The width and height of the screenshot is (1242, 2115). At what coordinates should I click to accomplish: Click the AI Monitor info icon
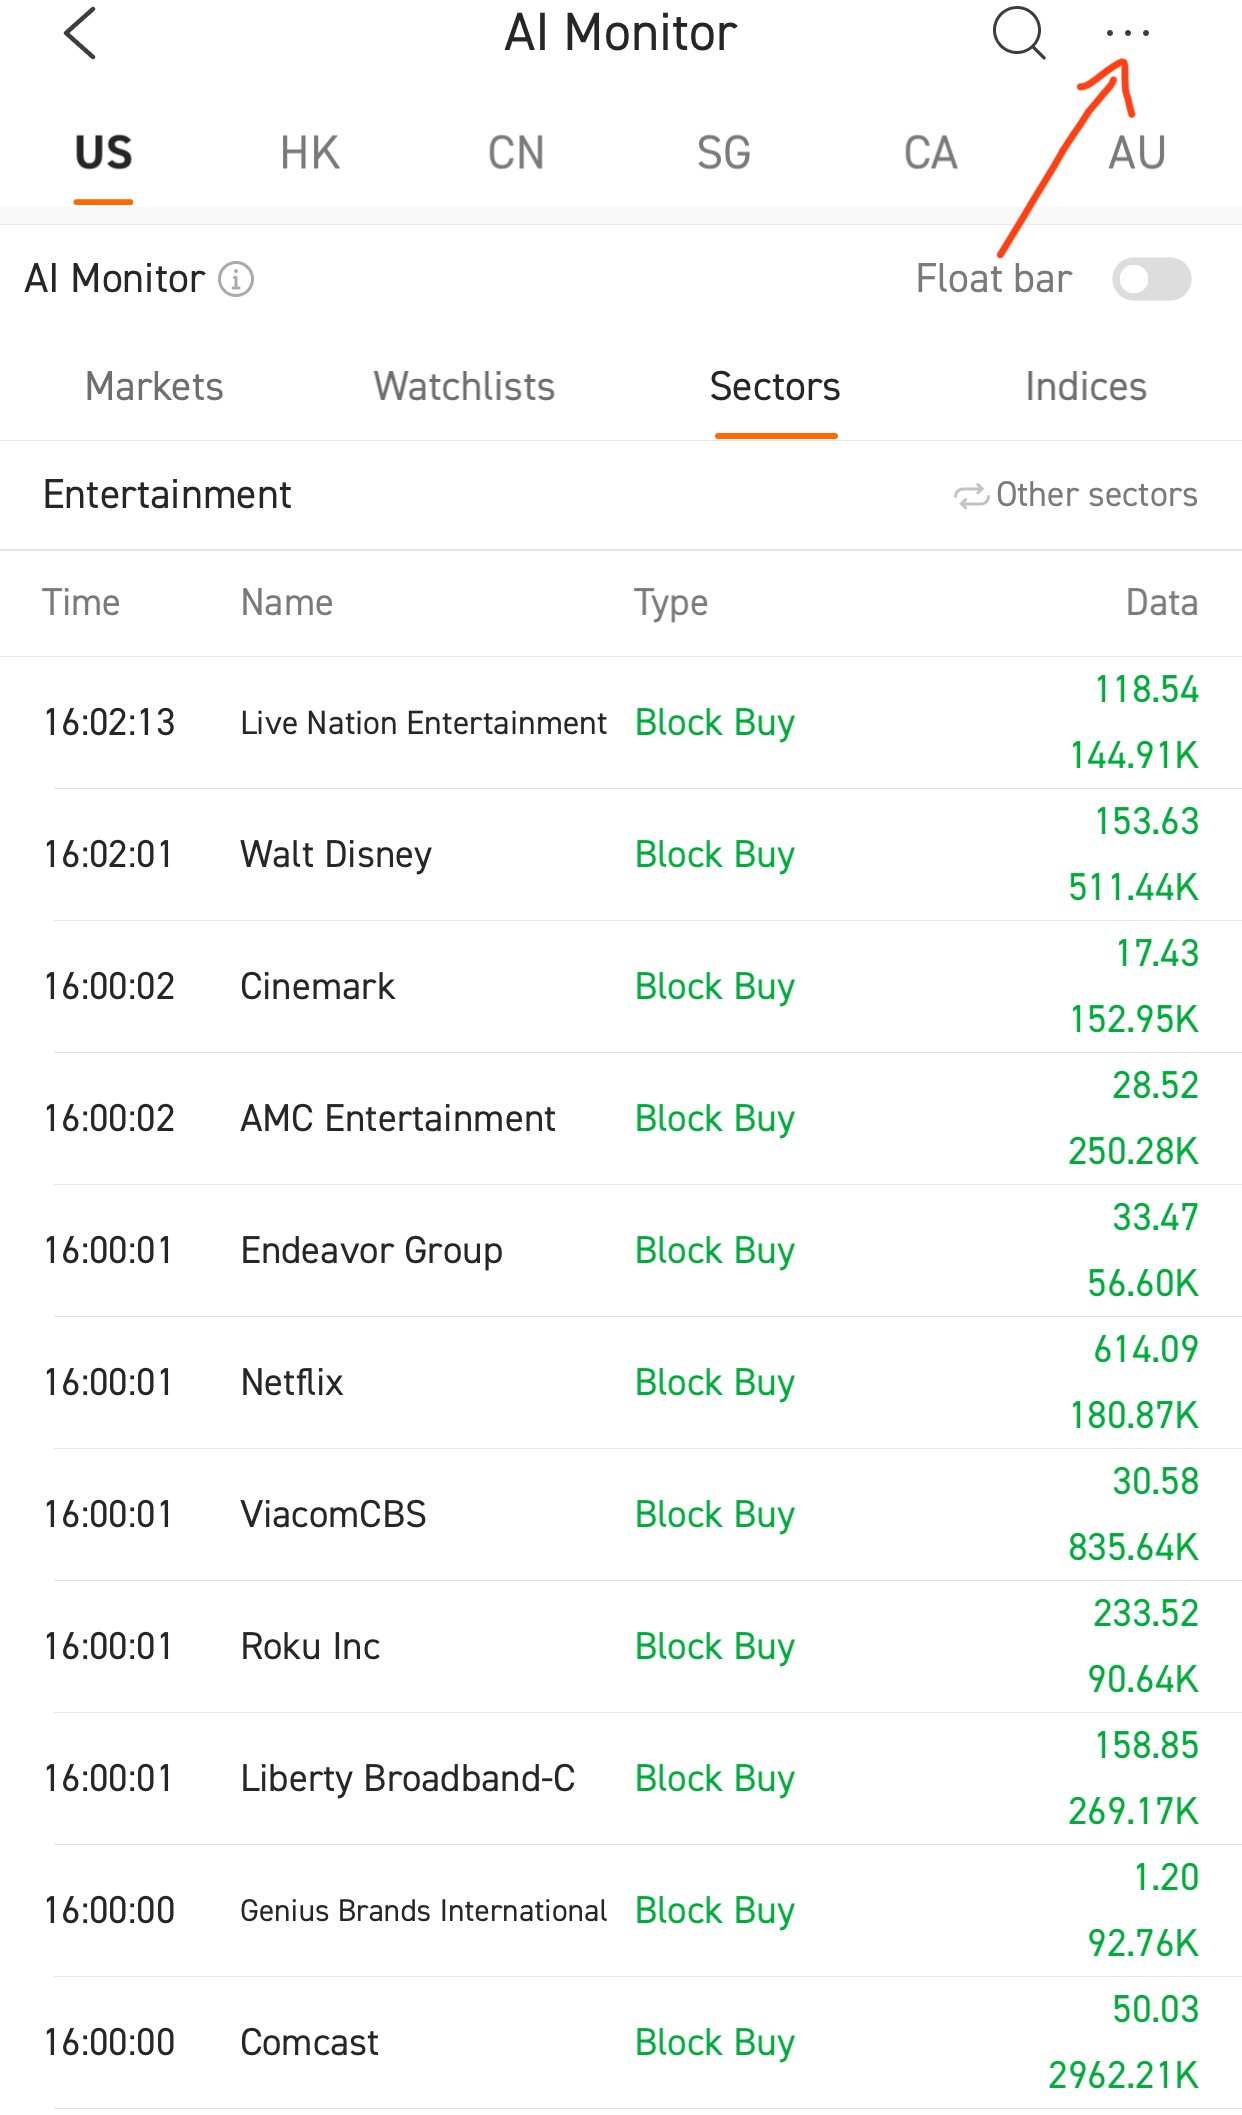click(x=236, y=279)
